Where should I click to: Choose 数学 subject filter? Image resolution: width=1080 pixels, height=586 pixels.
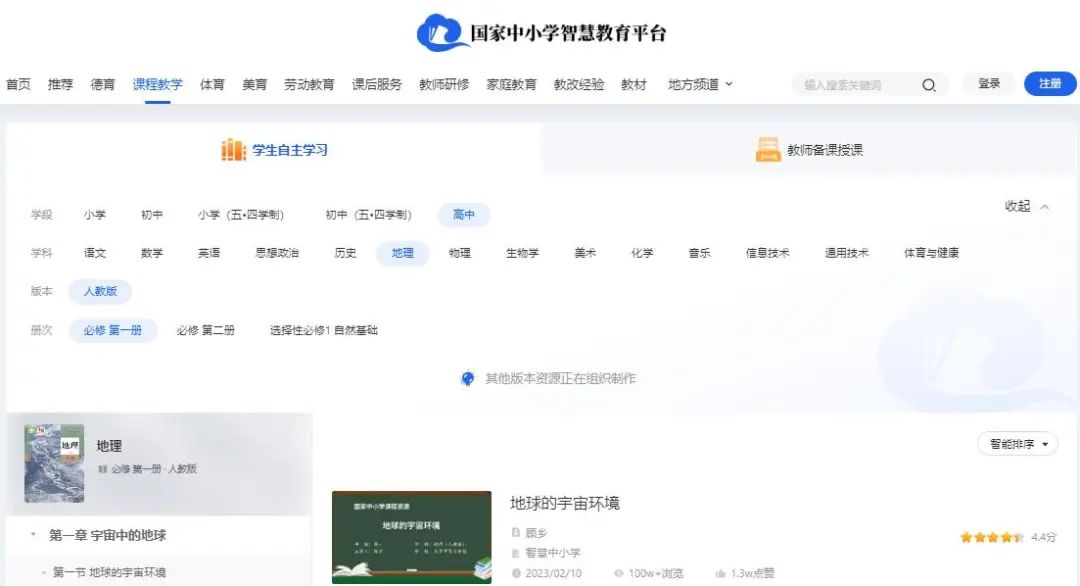pyautogui.click(x=152, y=253)
